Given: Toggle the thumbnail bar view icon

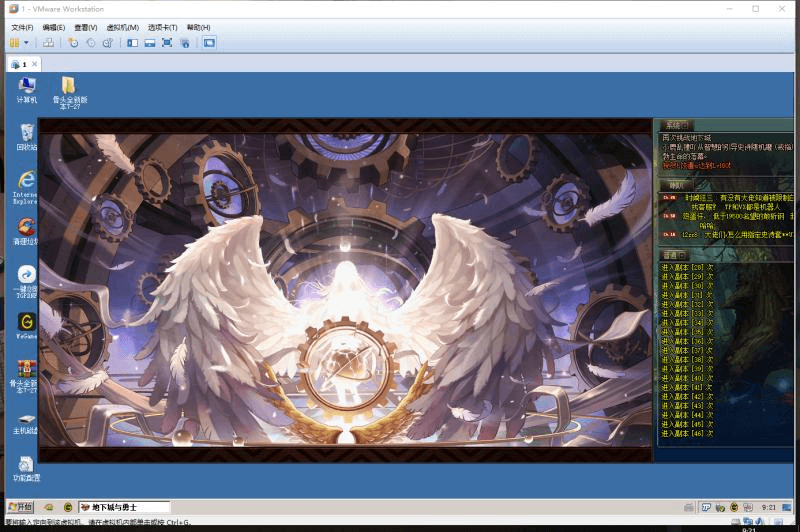Looking at the screenshot, I should (x=149, y=43).
